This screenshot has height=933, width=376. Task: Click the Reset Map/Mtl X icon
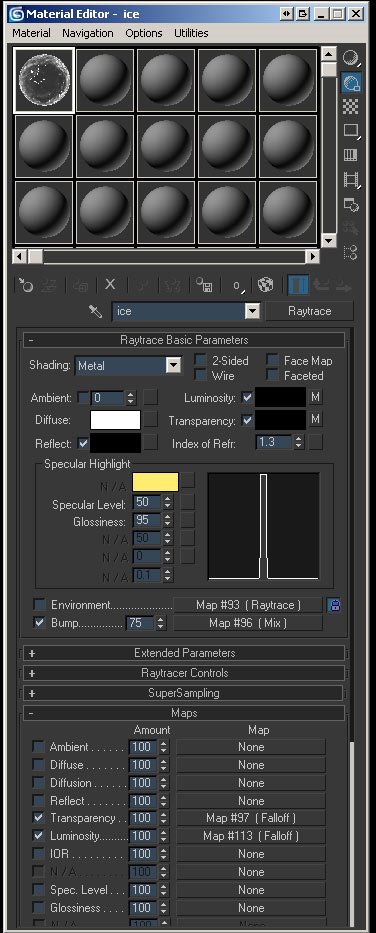click(x=110, y=285)
